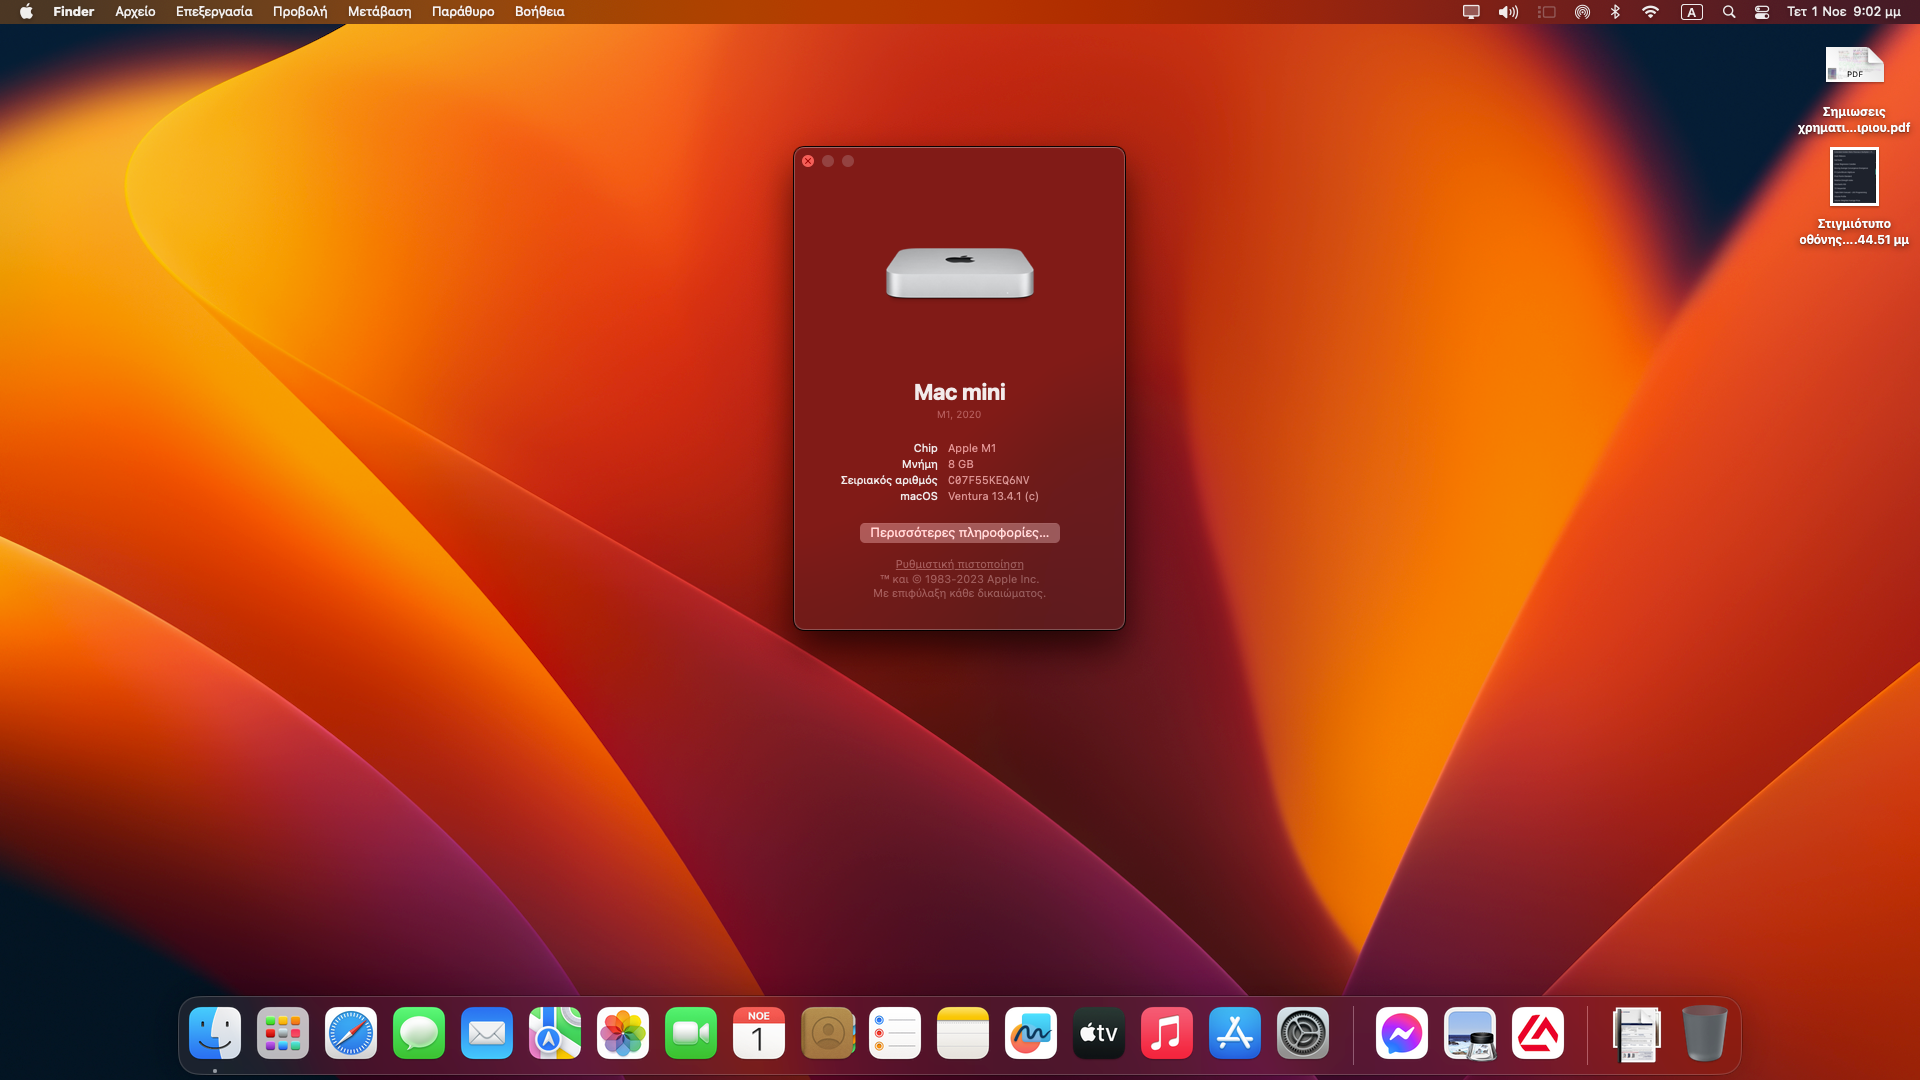Viewport: 1920px width, 1080px height.
Task: Open the Μετάβαση menu
Action: [x=379, y=12]
